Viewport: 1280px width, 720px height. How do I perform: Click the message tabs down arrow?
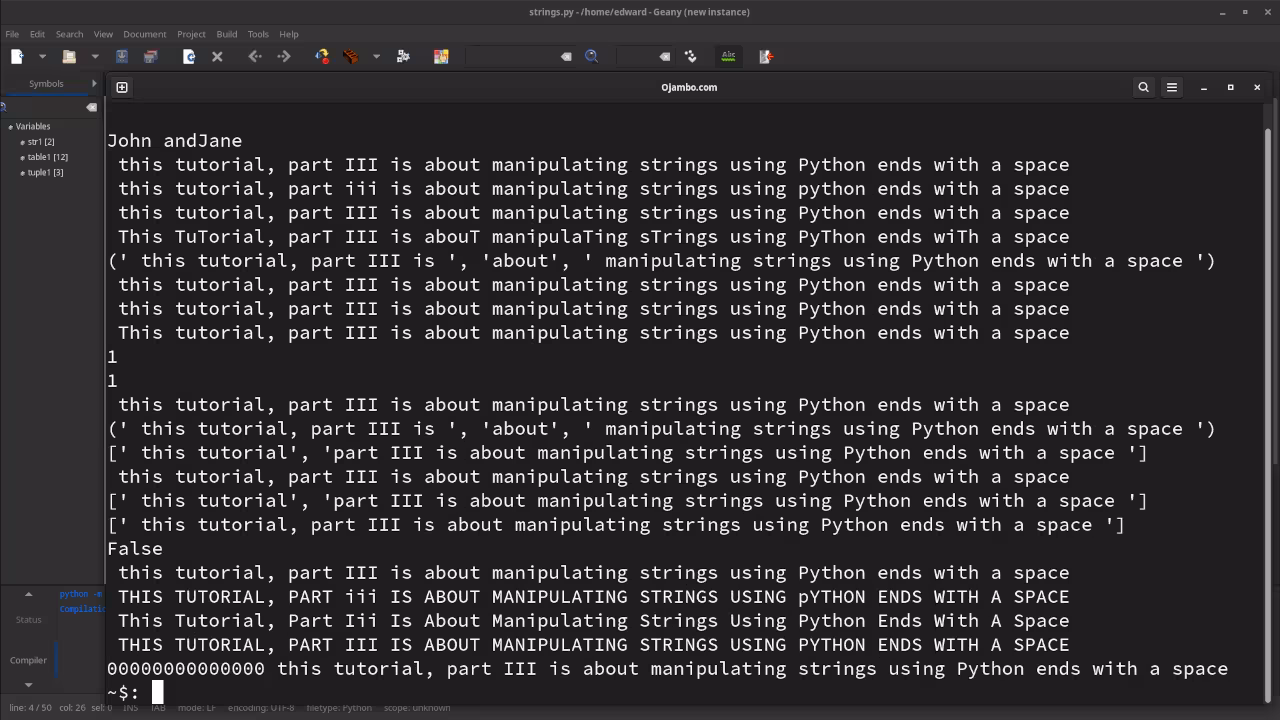click(x=28, y=685)
